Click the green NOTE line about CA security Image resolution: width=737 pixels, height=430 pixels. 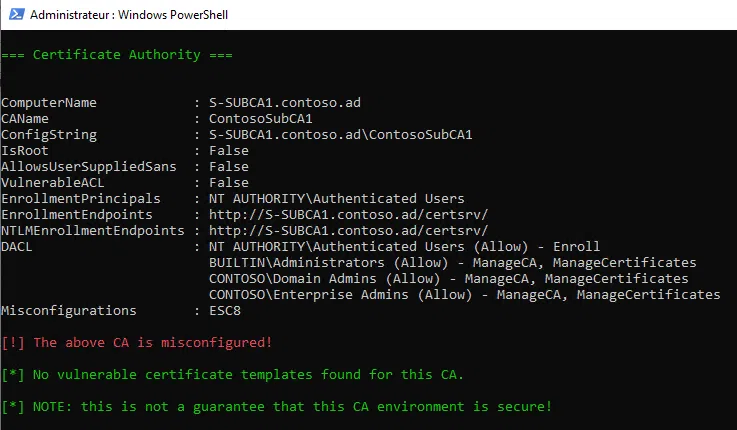click(x=275, y=406)
